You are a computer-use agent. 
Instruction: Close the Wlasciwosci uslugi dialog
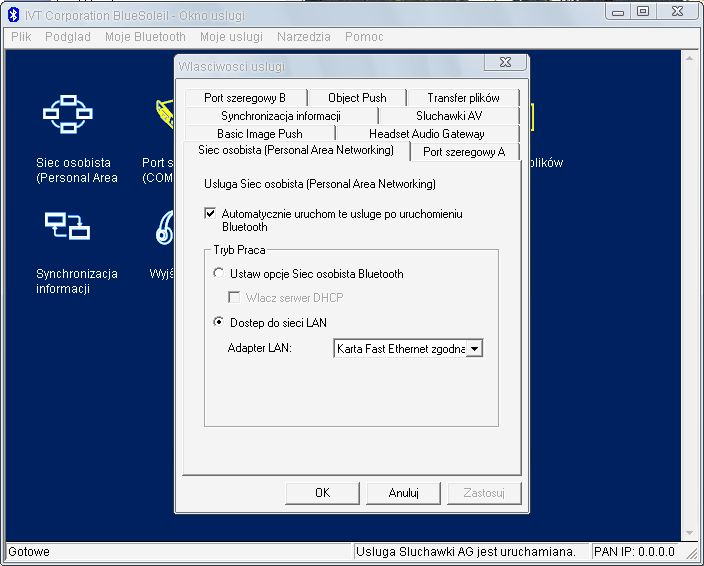pyautogui.click(x=505, y=62)
